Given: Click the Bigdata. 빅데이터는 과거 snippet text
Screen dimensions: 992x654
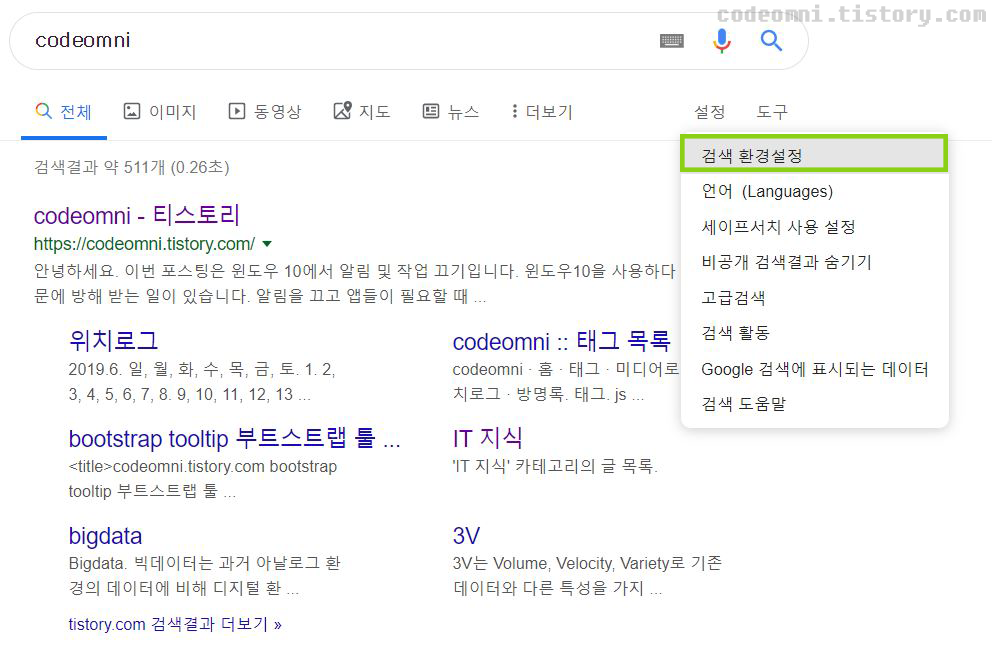Looking at the screenshot, I should (x=204, y=576).
